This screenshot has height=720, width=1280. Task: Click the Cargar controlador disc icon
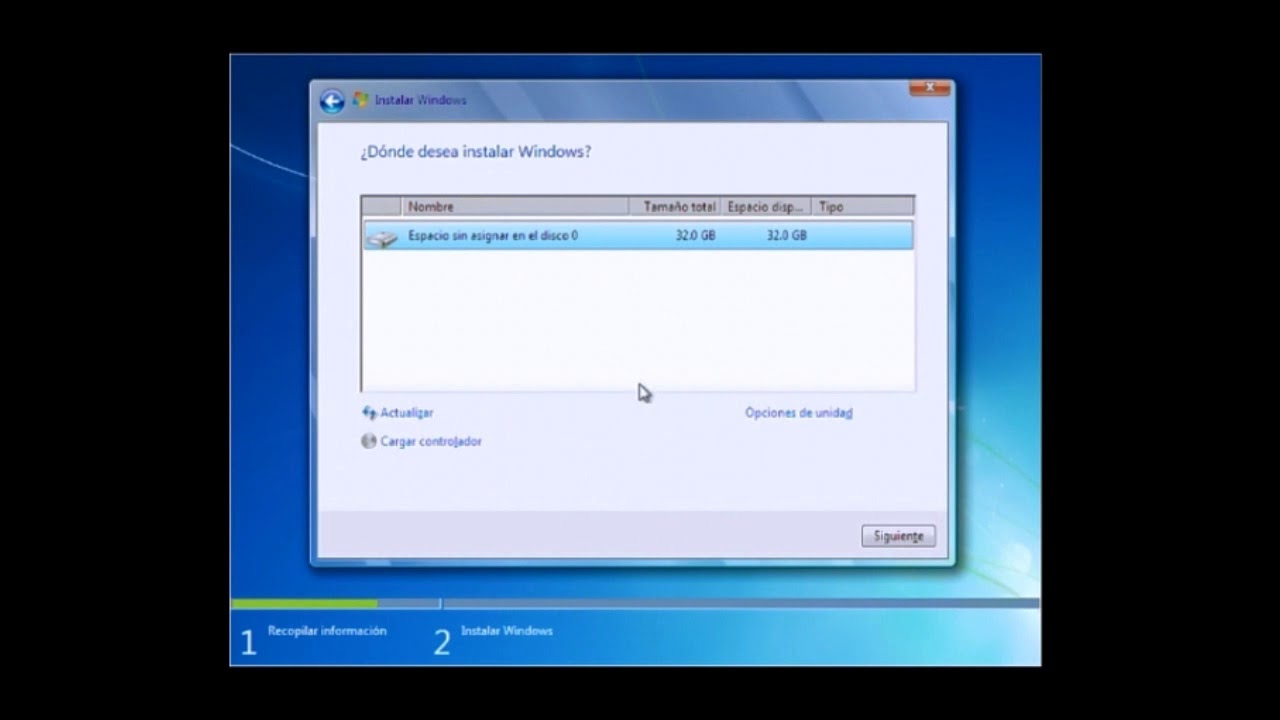pyautogui.click(x=369, y=441)
